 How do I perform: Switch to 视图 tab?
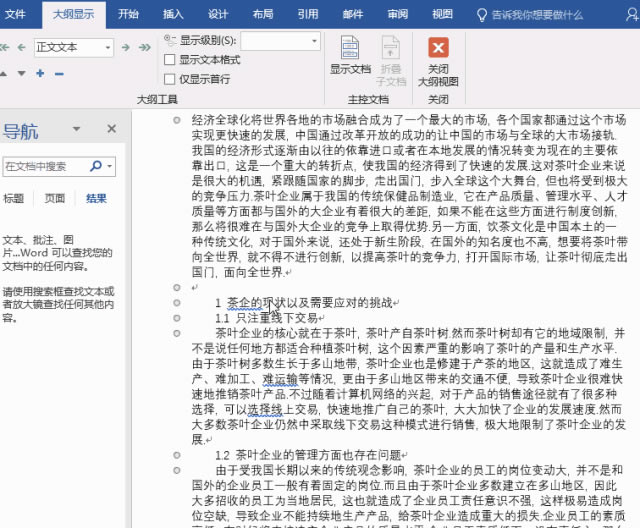[442, 15]
